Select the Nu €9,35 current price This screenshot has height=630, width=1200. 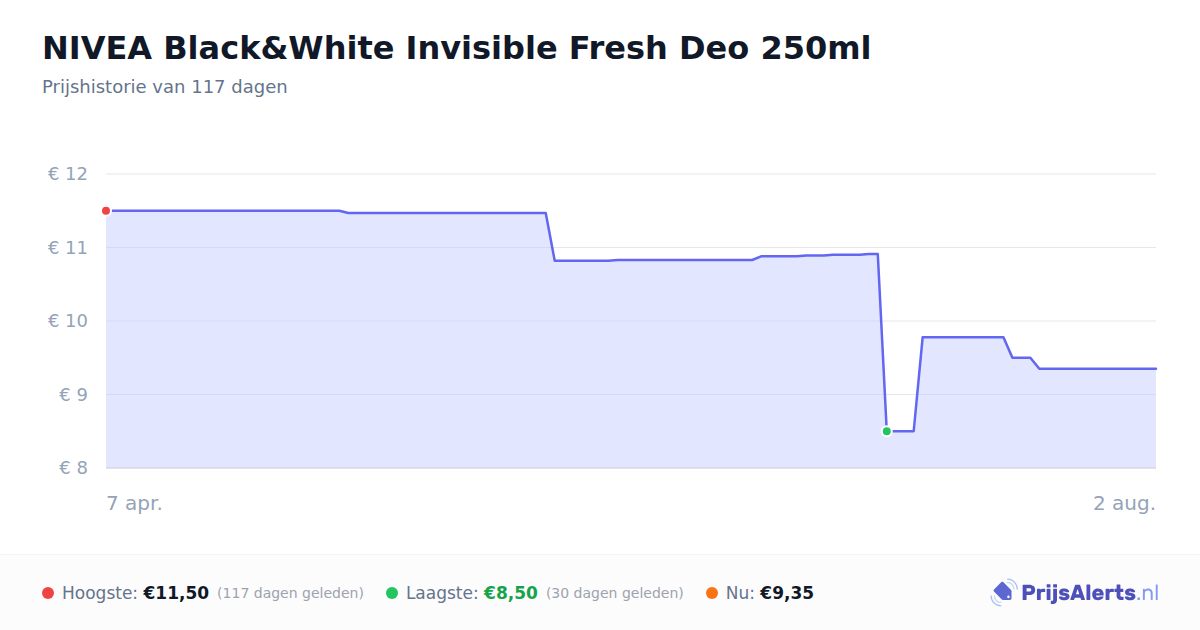pyautogui.click(x=787, y=593)
